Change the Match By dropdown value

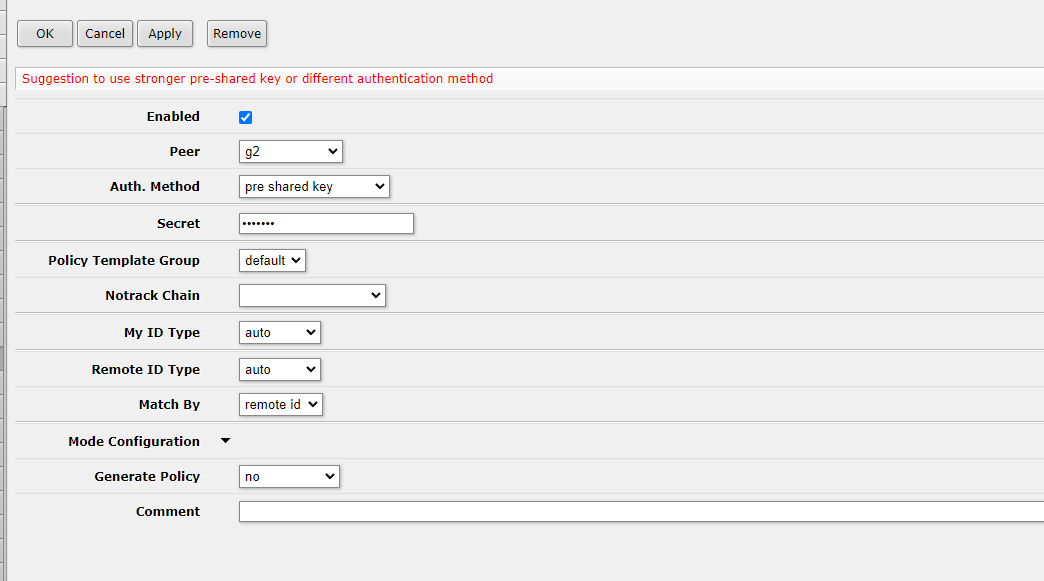pyautogui.click(x=281, y=405)
